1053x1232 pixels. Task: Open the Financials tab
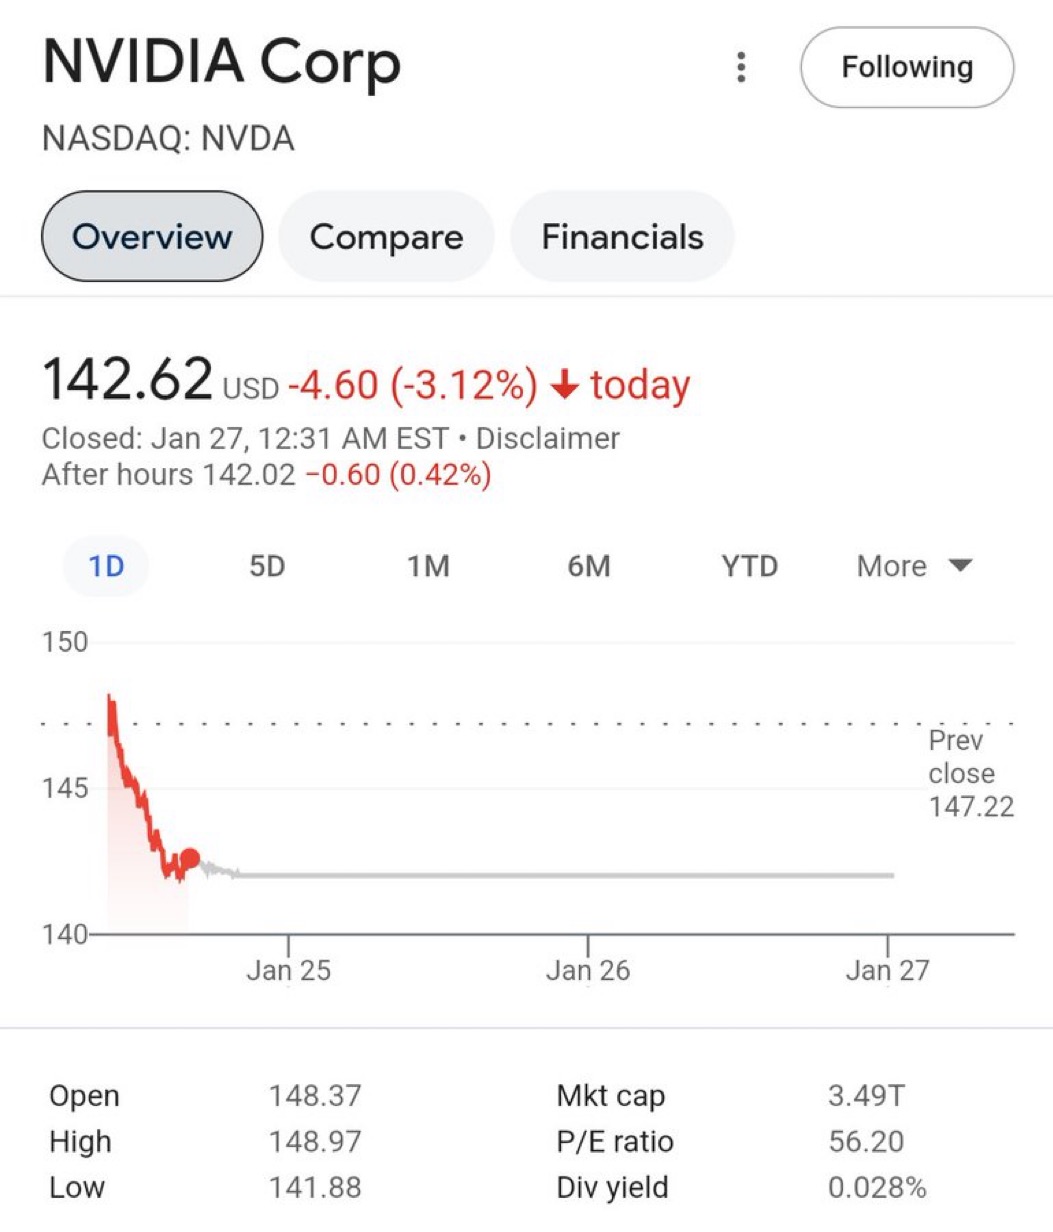pyautogui.click(x=622, y=237)
